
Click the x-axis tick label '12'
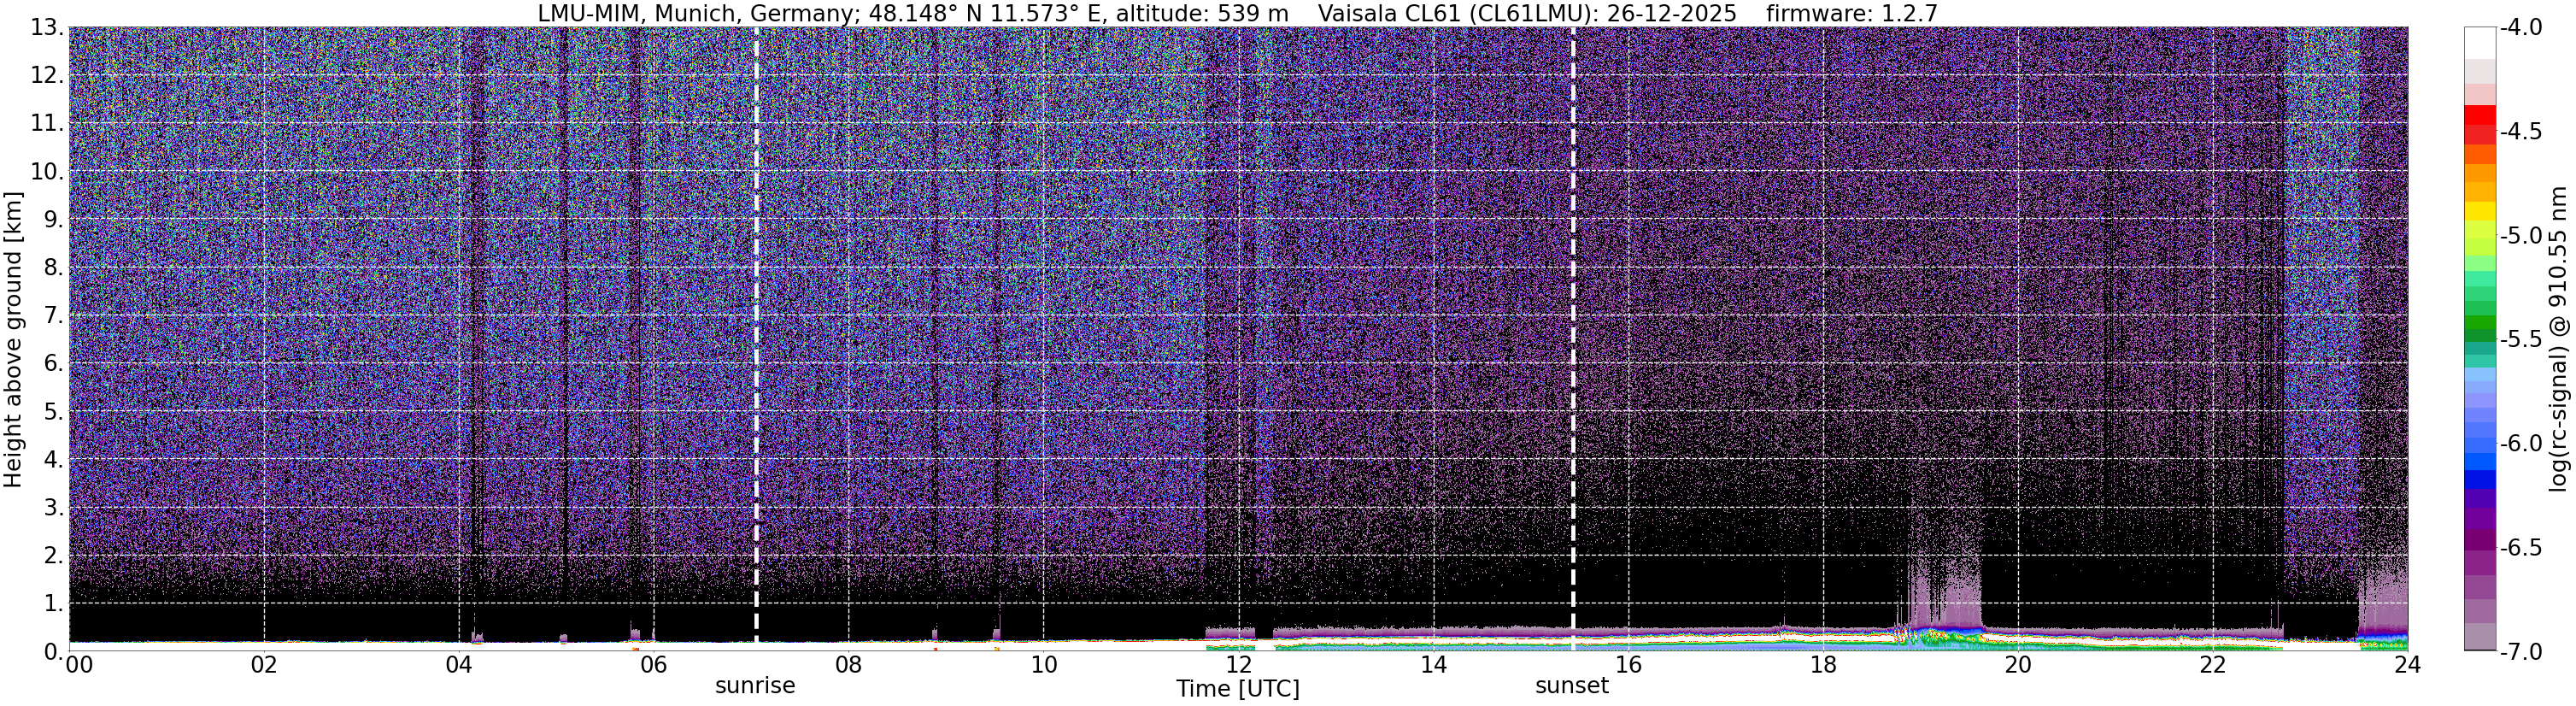click(x=1239, y=665)
